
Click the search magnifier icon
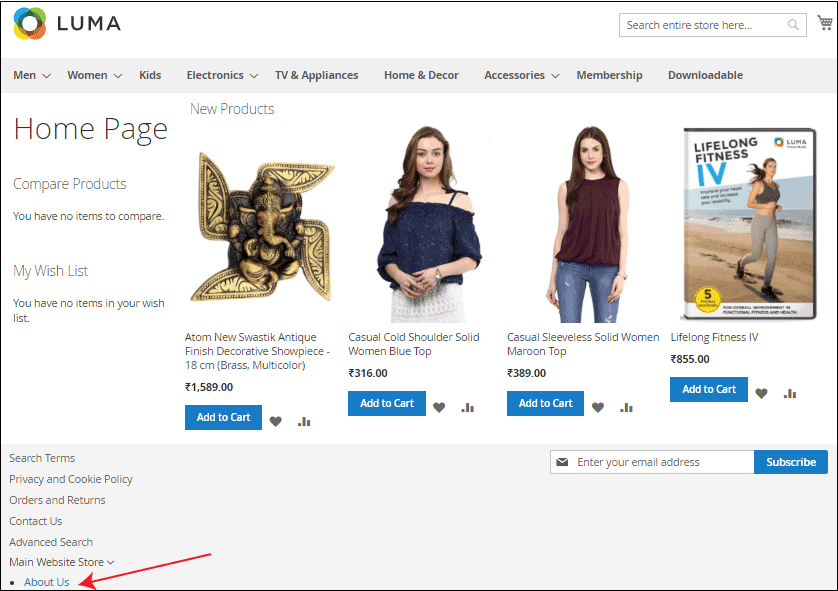(x=793, y=25)
